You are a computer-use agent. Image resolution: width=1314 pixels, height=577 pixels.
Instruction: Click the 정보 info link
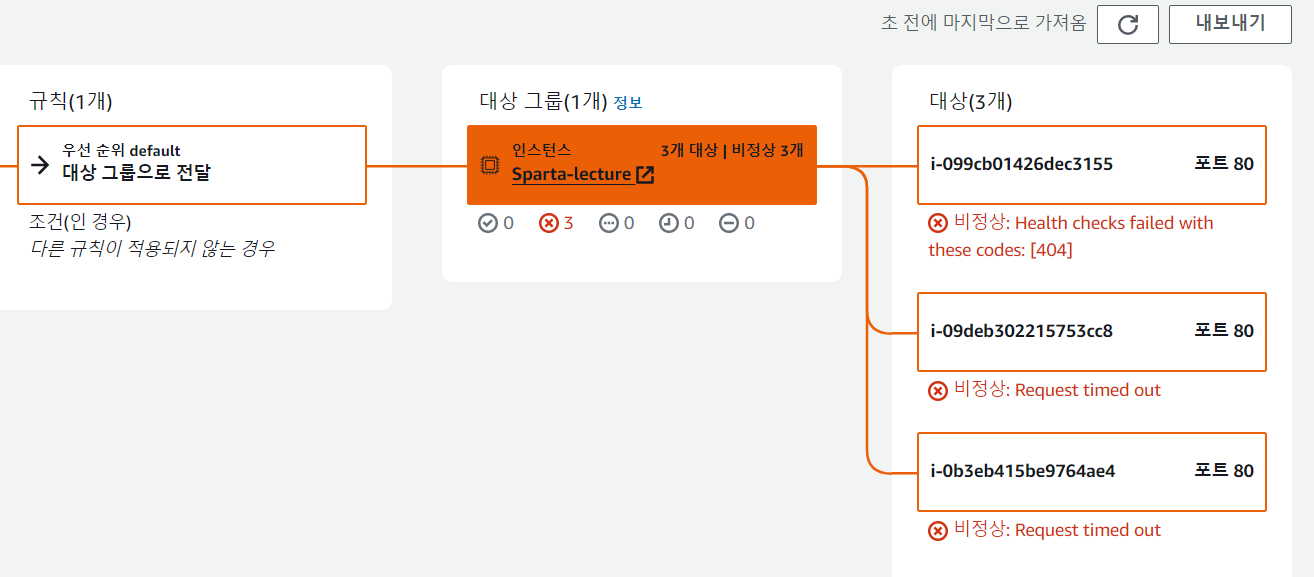(x=628, y=102)
